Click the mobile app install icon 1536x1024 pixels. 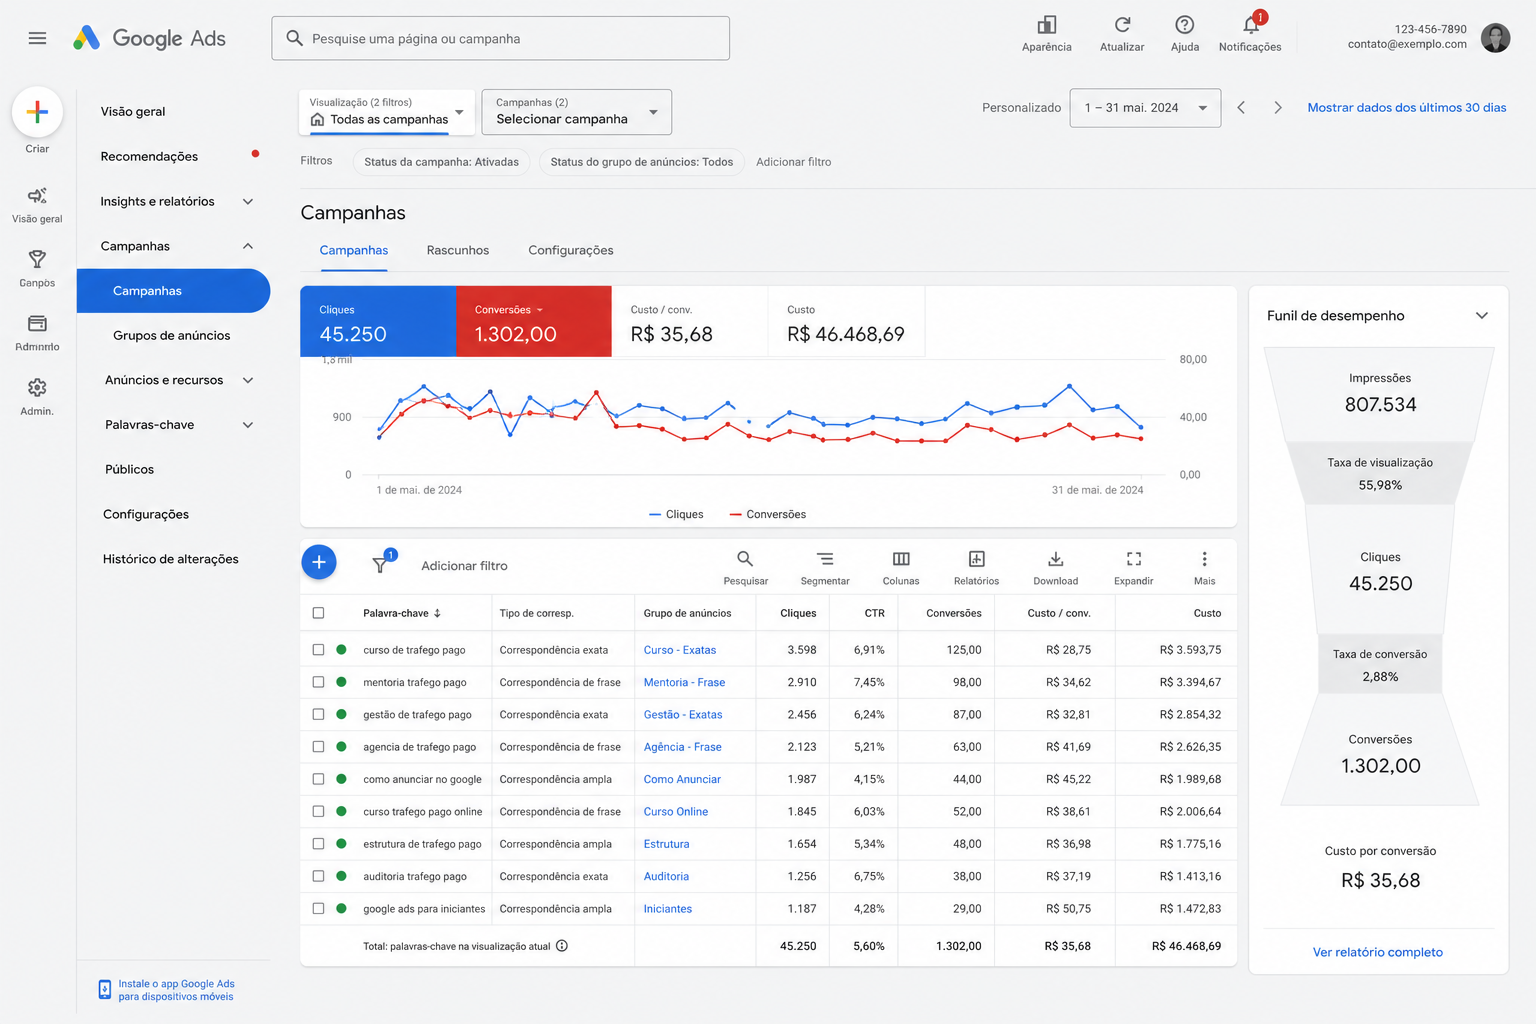click(x=105, y=990)
